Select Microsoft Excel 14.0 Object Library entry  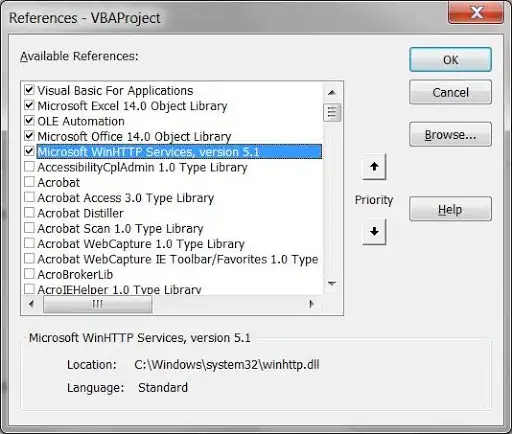[132, 106]
